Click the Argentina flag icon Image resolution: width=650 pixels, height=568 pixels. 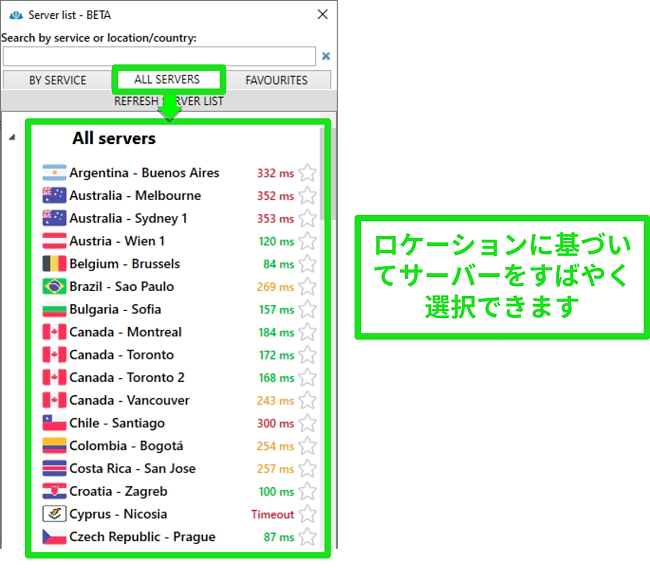point(54,173)
